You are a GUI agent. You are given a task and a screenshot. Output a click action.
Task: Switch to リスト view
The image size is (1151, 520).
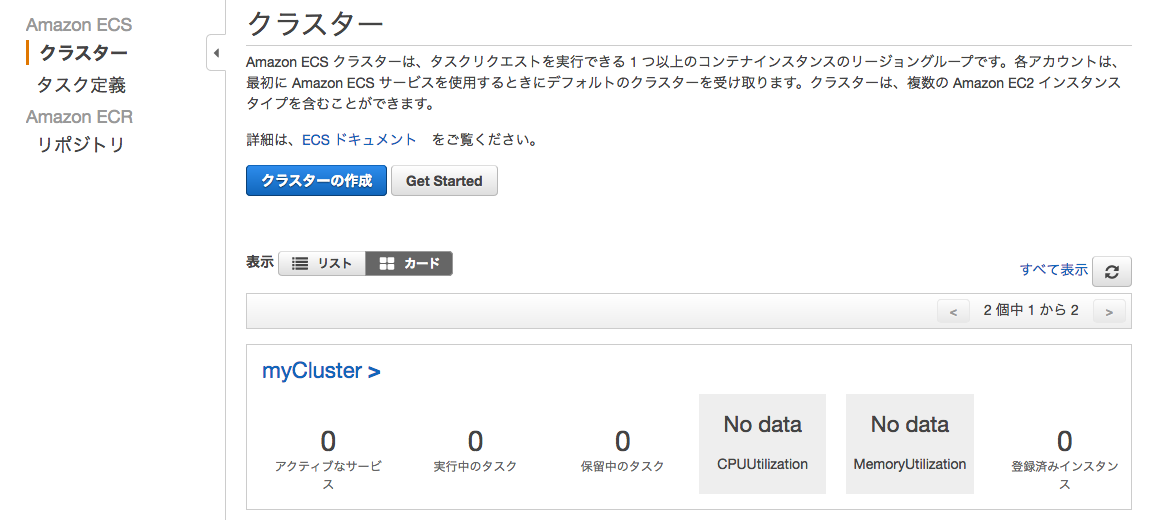(322, 264)
